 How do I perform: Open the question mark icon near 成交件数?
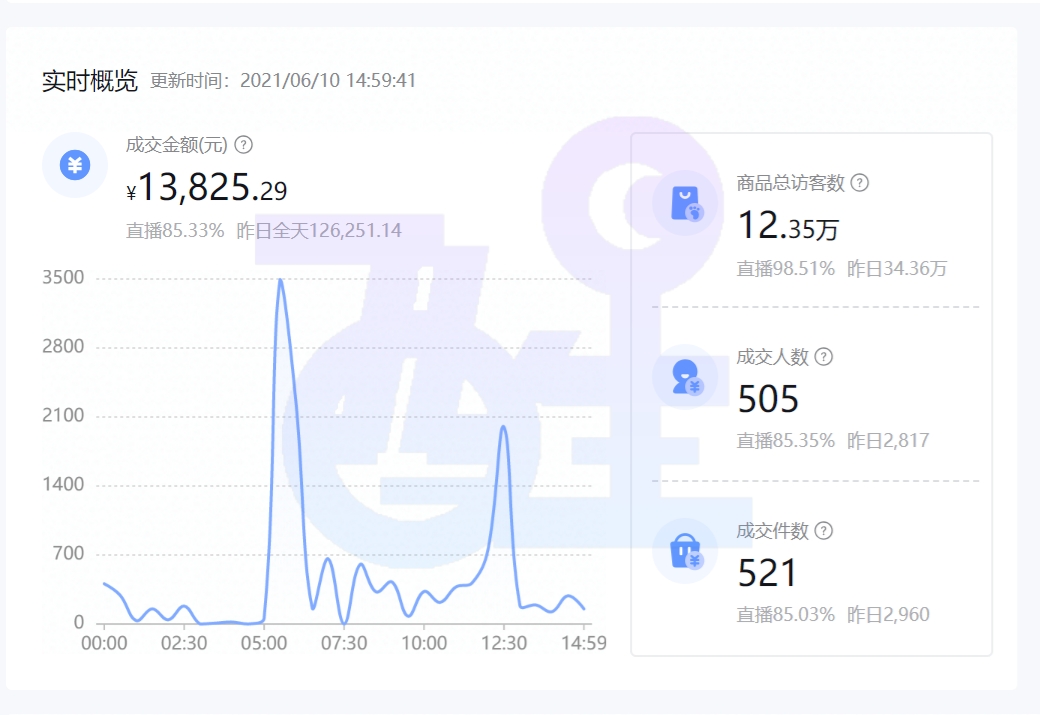824,531
